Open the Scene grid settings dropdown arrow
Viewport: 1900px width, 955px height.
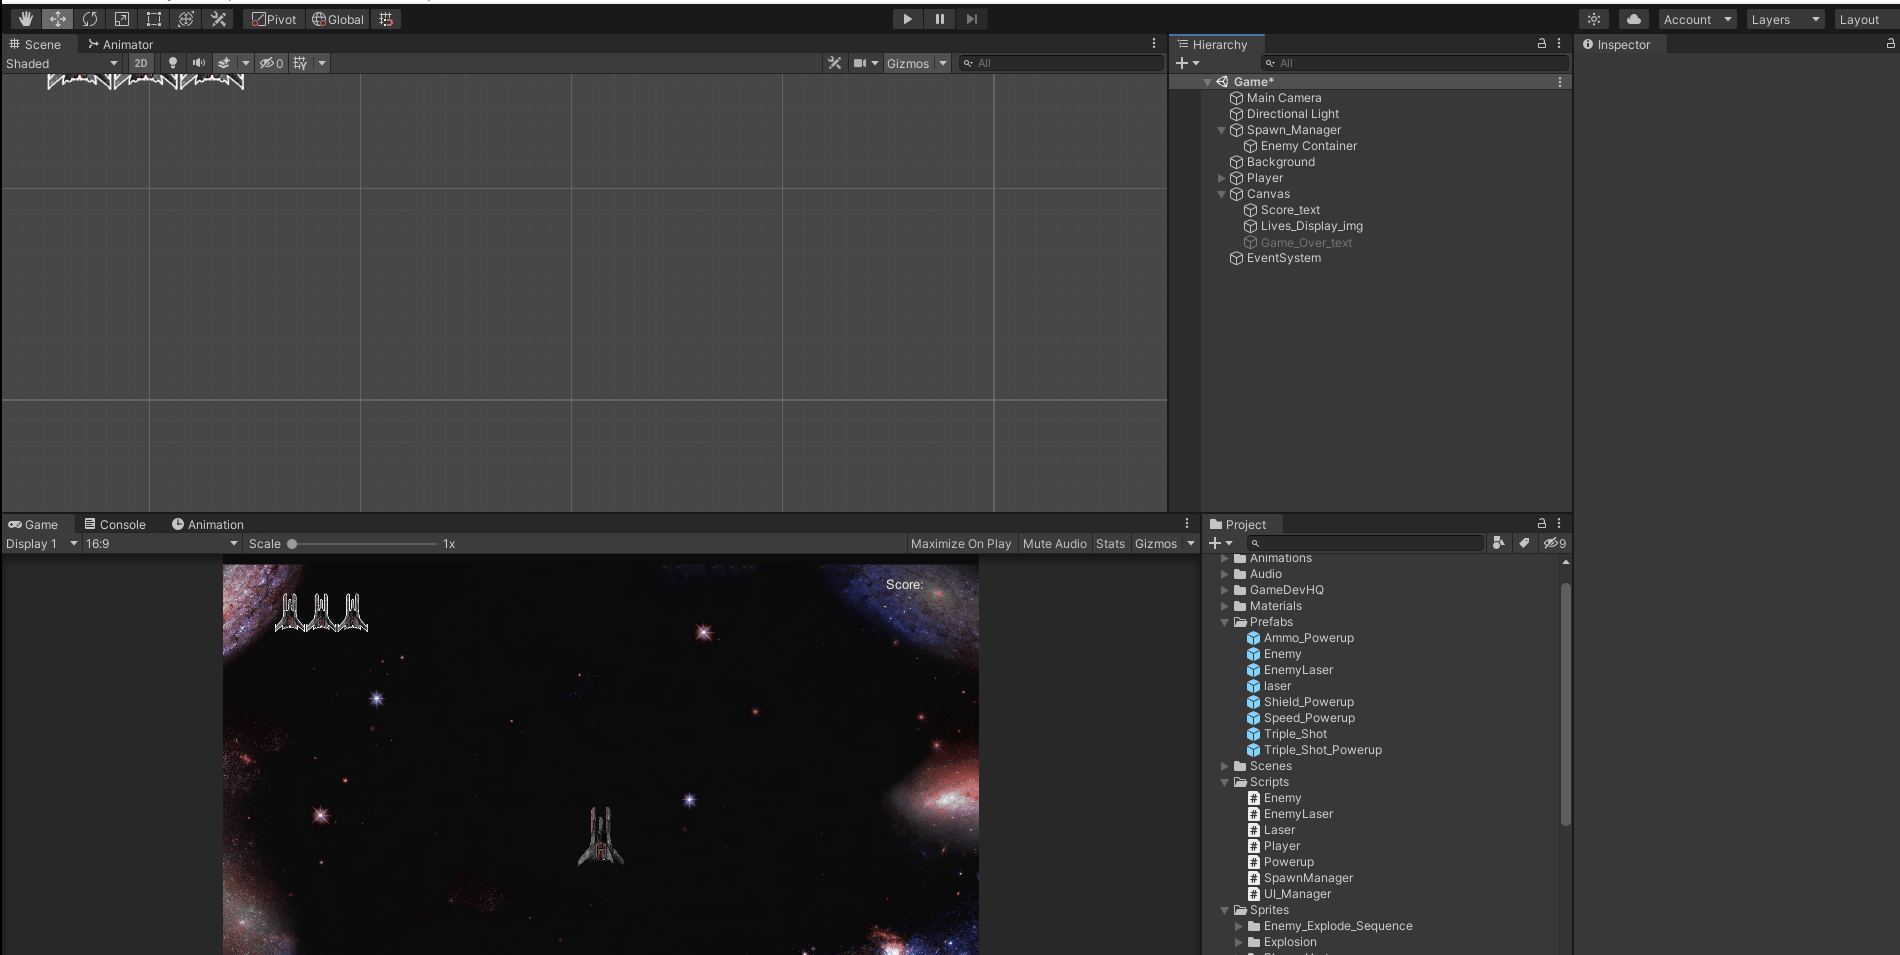322,63
